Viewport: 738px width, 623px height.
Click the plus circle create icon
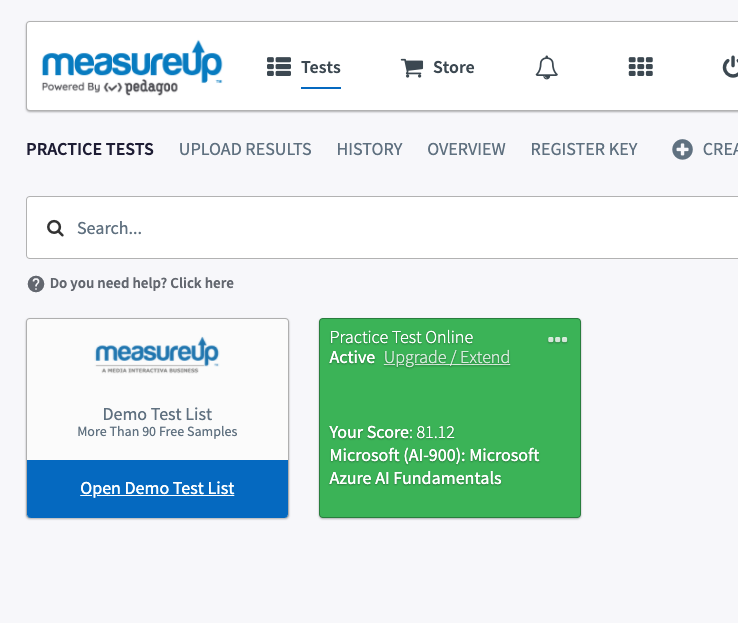682,150
